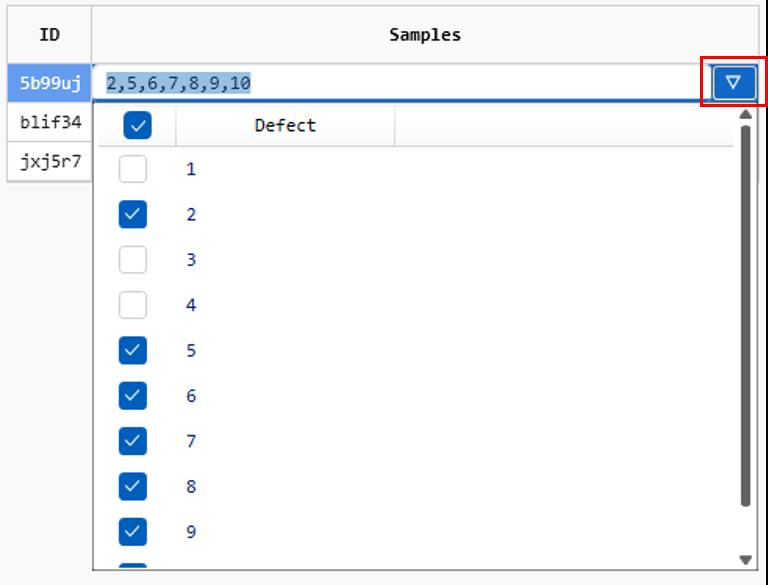Image resolution: width=768 pixels, height=585 pixels.
Task: Check the checkbox for defect 1
Action: 133,169
